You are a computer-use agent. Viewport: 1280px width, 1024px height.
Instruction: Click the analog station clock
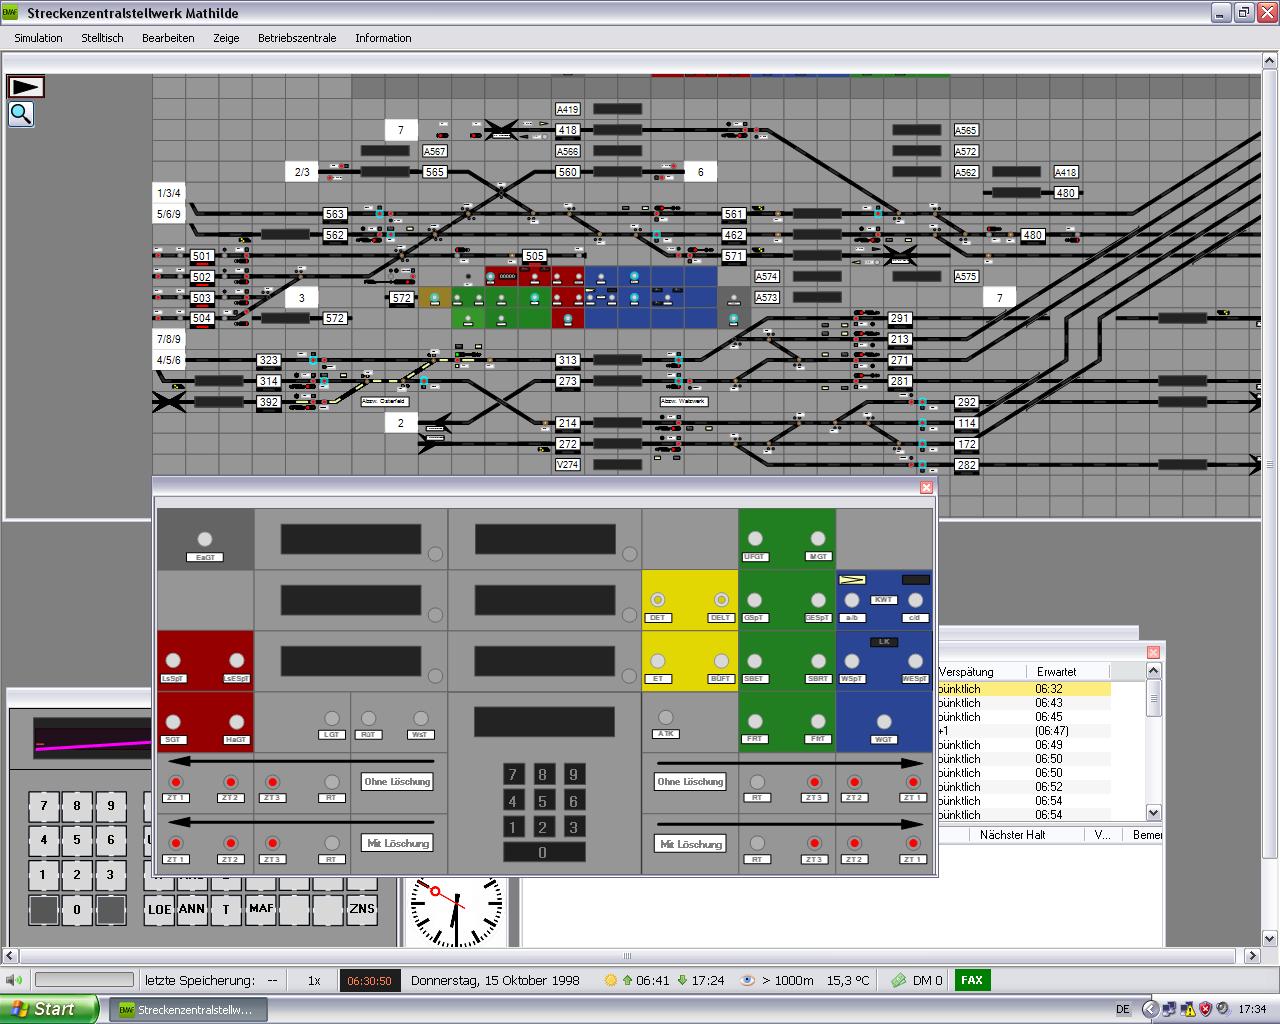coord(455,911)
